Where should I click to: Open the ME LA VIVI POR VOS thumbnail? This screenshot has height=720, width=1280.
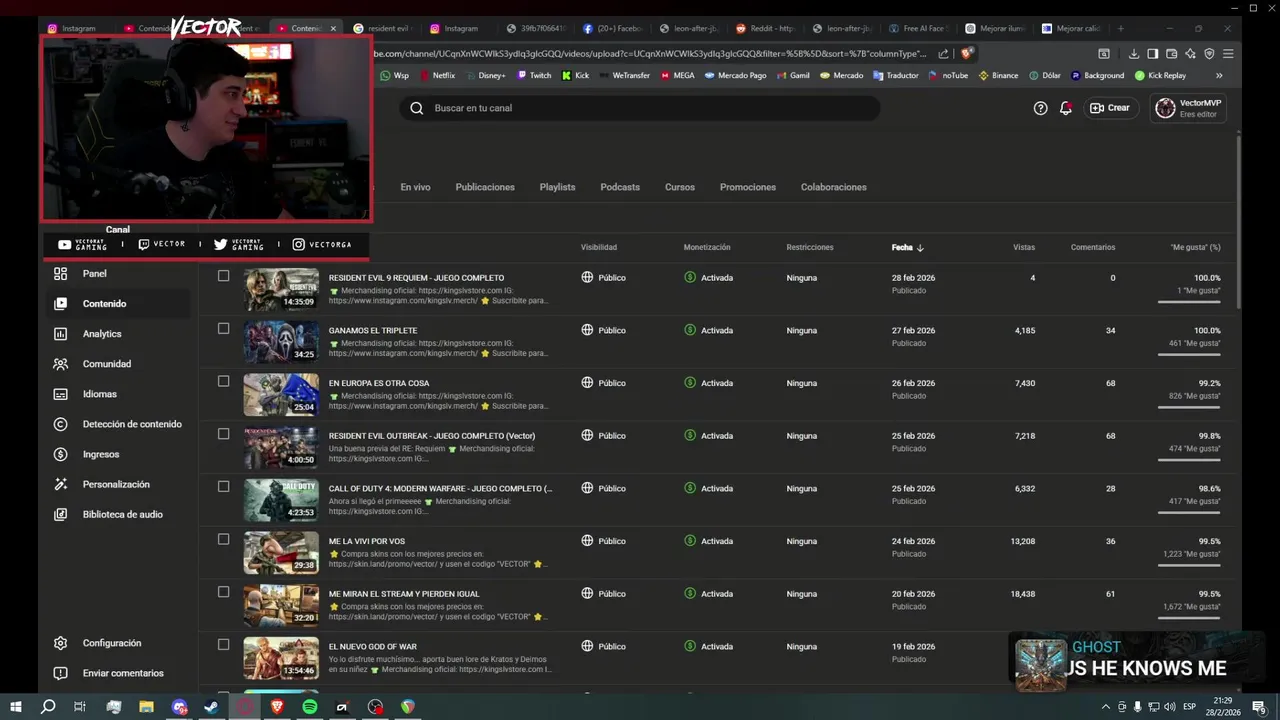click(281, 553)
